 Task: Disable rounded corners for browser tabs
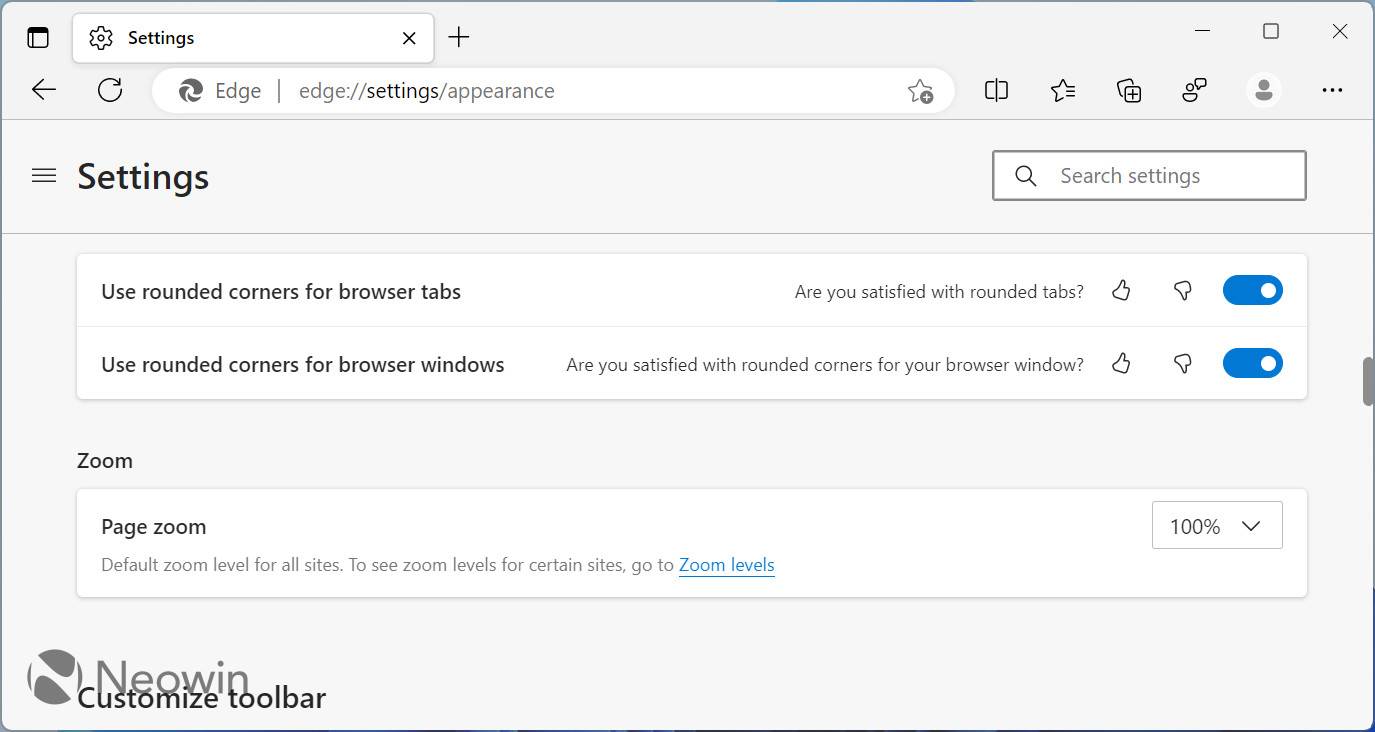pos(1252,290)
